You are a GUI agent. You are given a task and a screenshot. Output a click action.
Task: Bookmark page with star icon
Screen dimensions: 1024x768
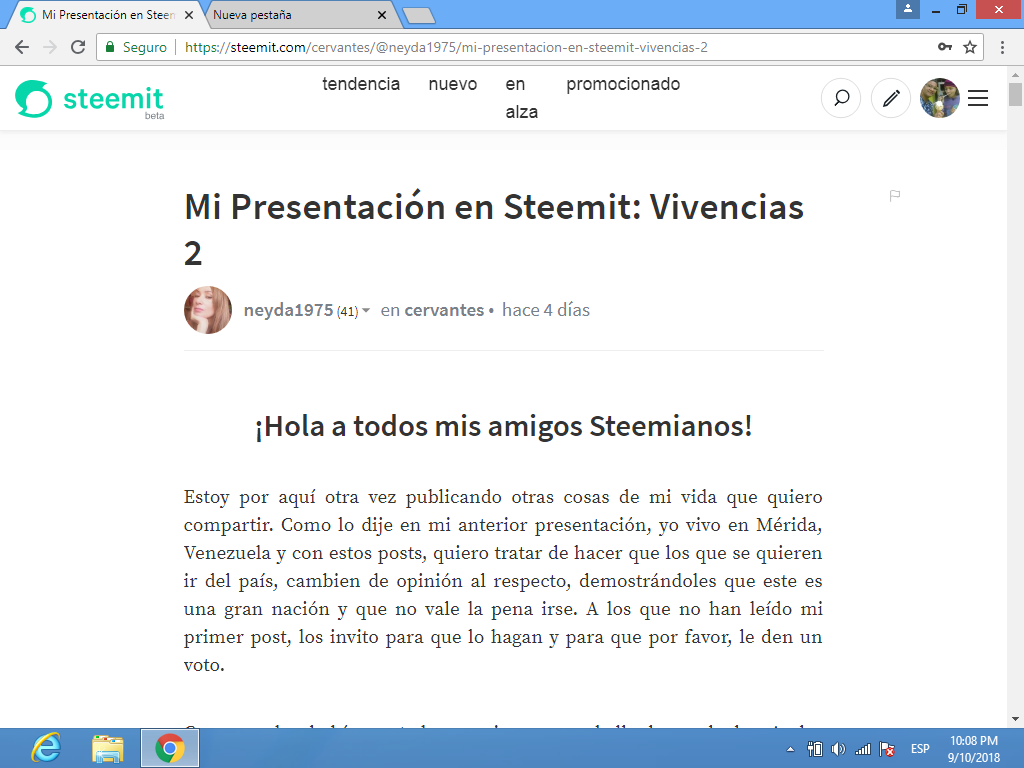pos(970,47)
